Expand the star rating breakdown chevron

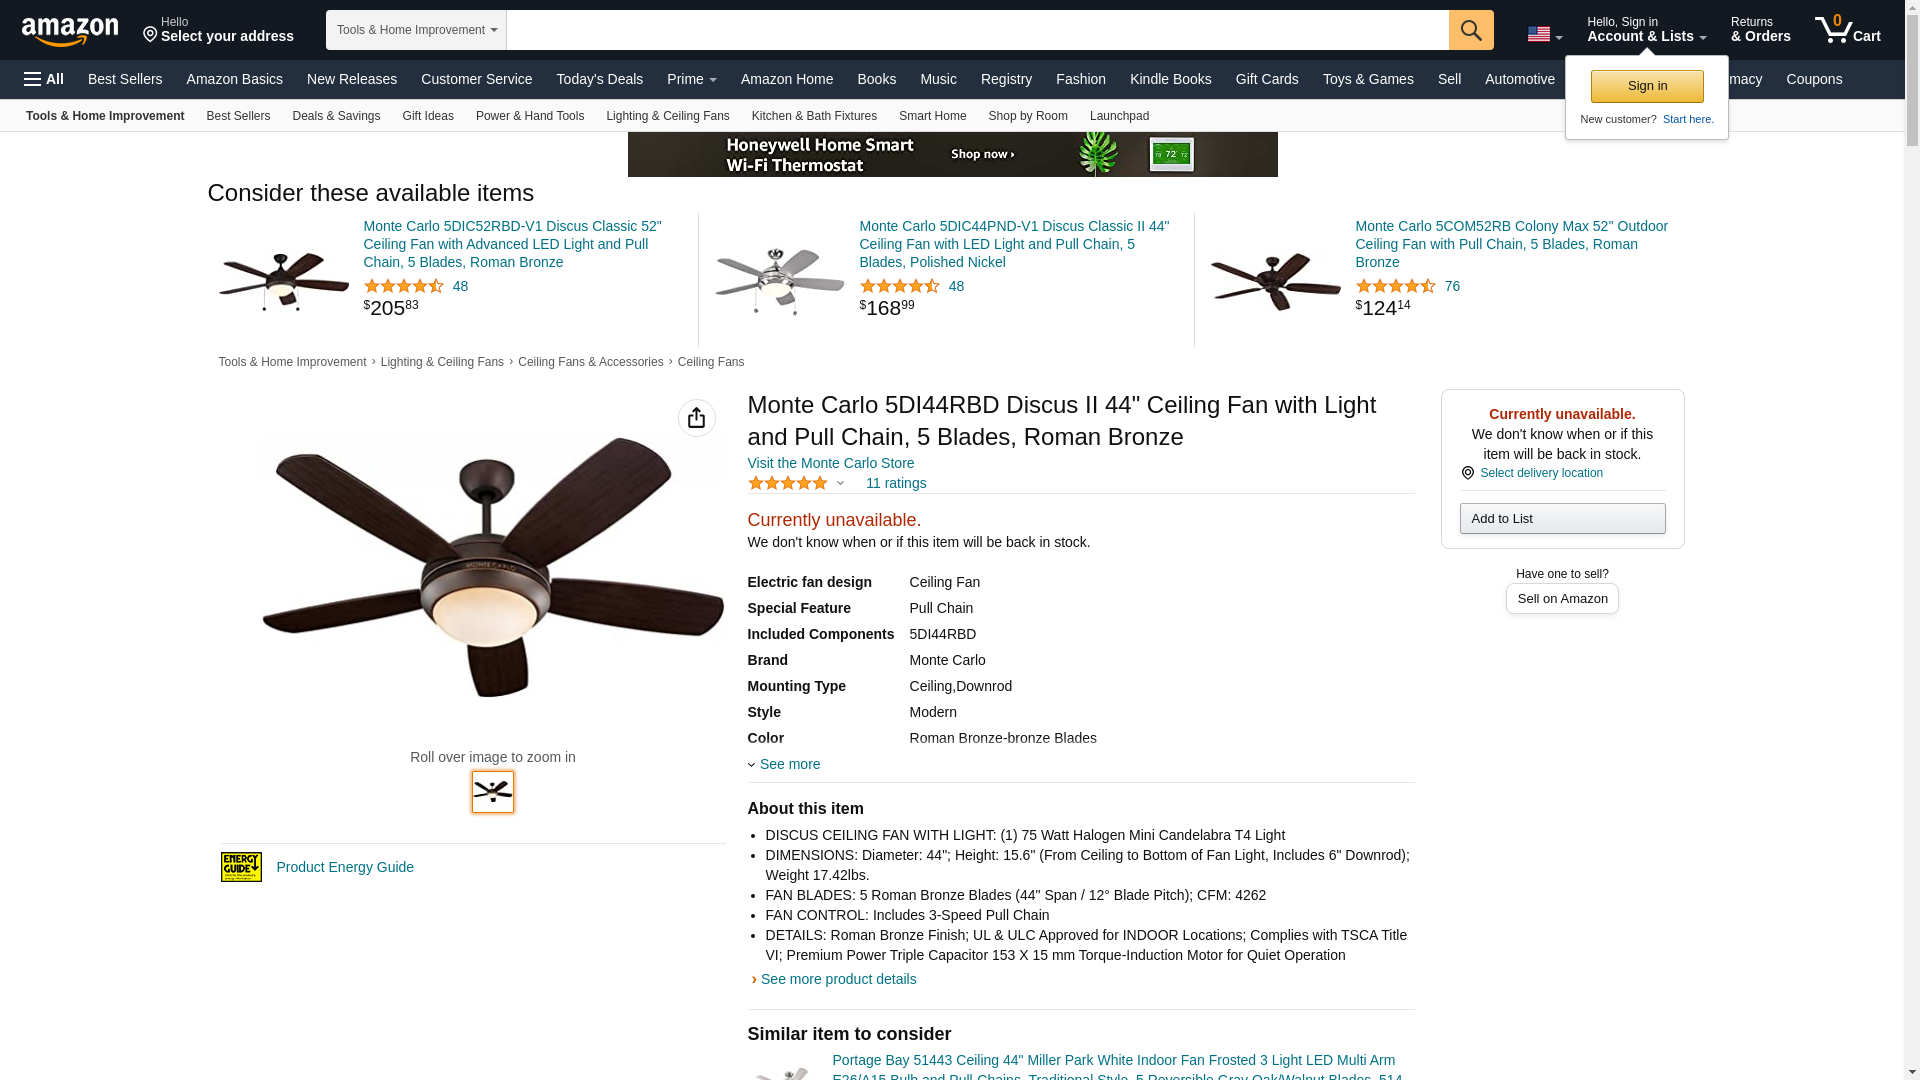pyautogui.click(x=840, y=484)
